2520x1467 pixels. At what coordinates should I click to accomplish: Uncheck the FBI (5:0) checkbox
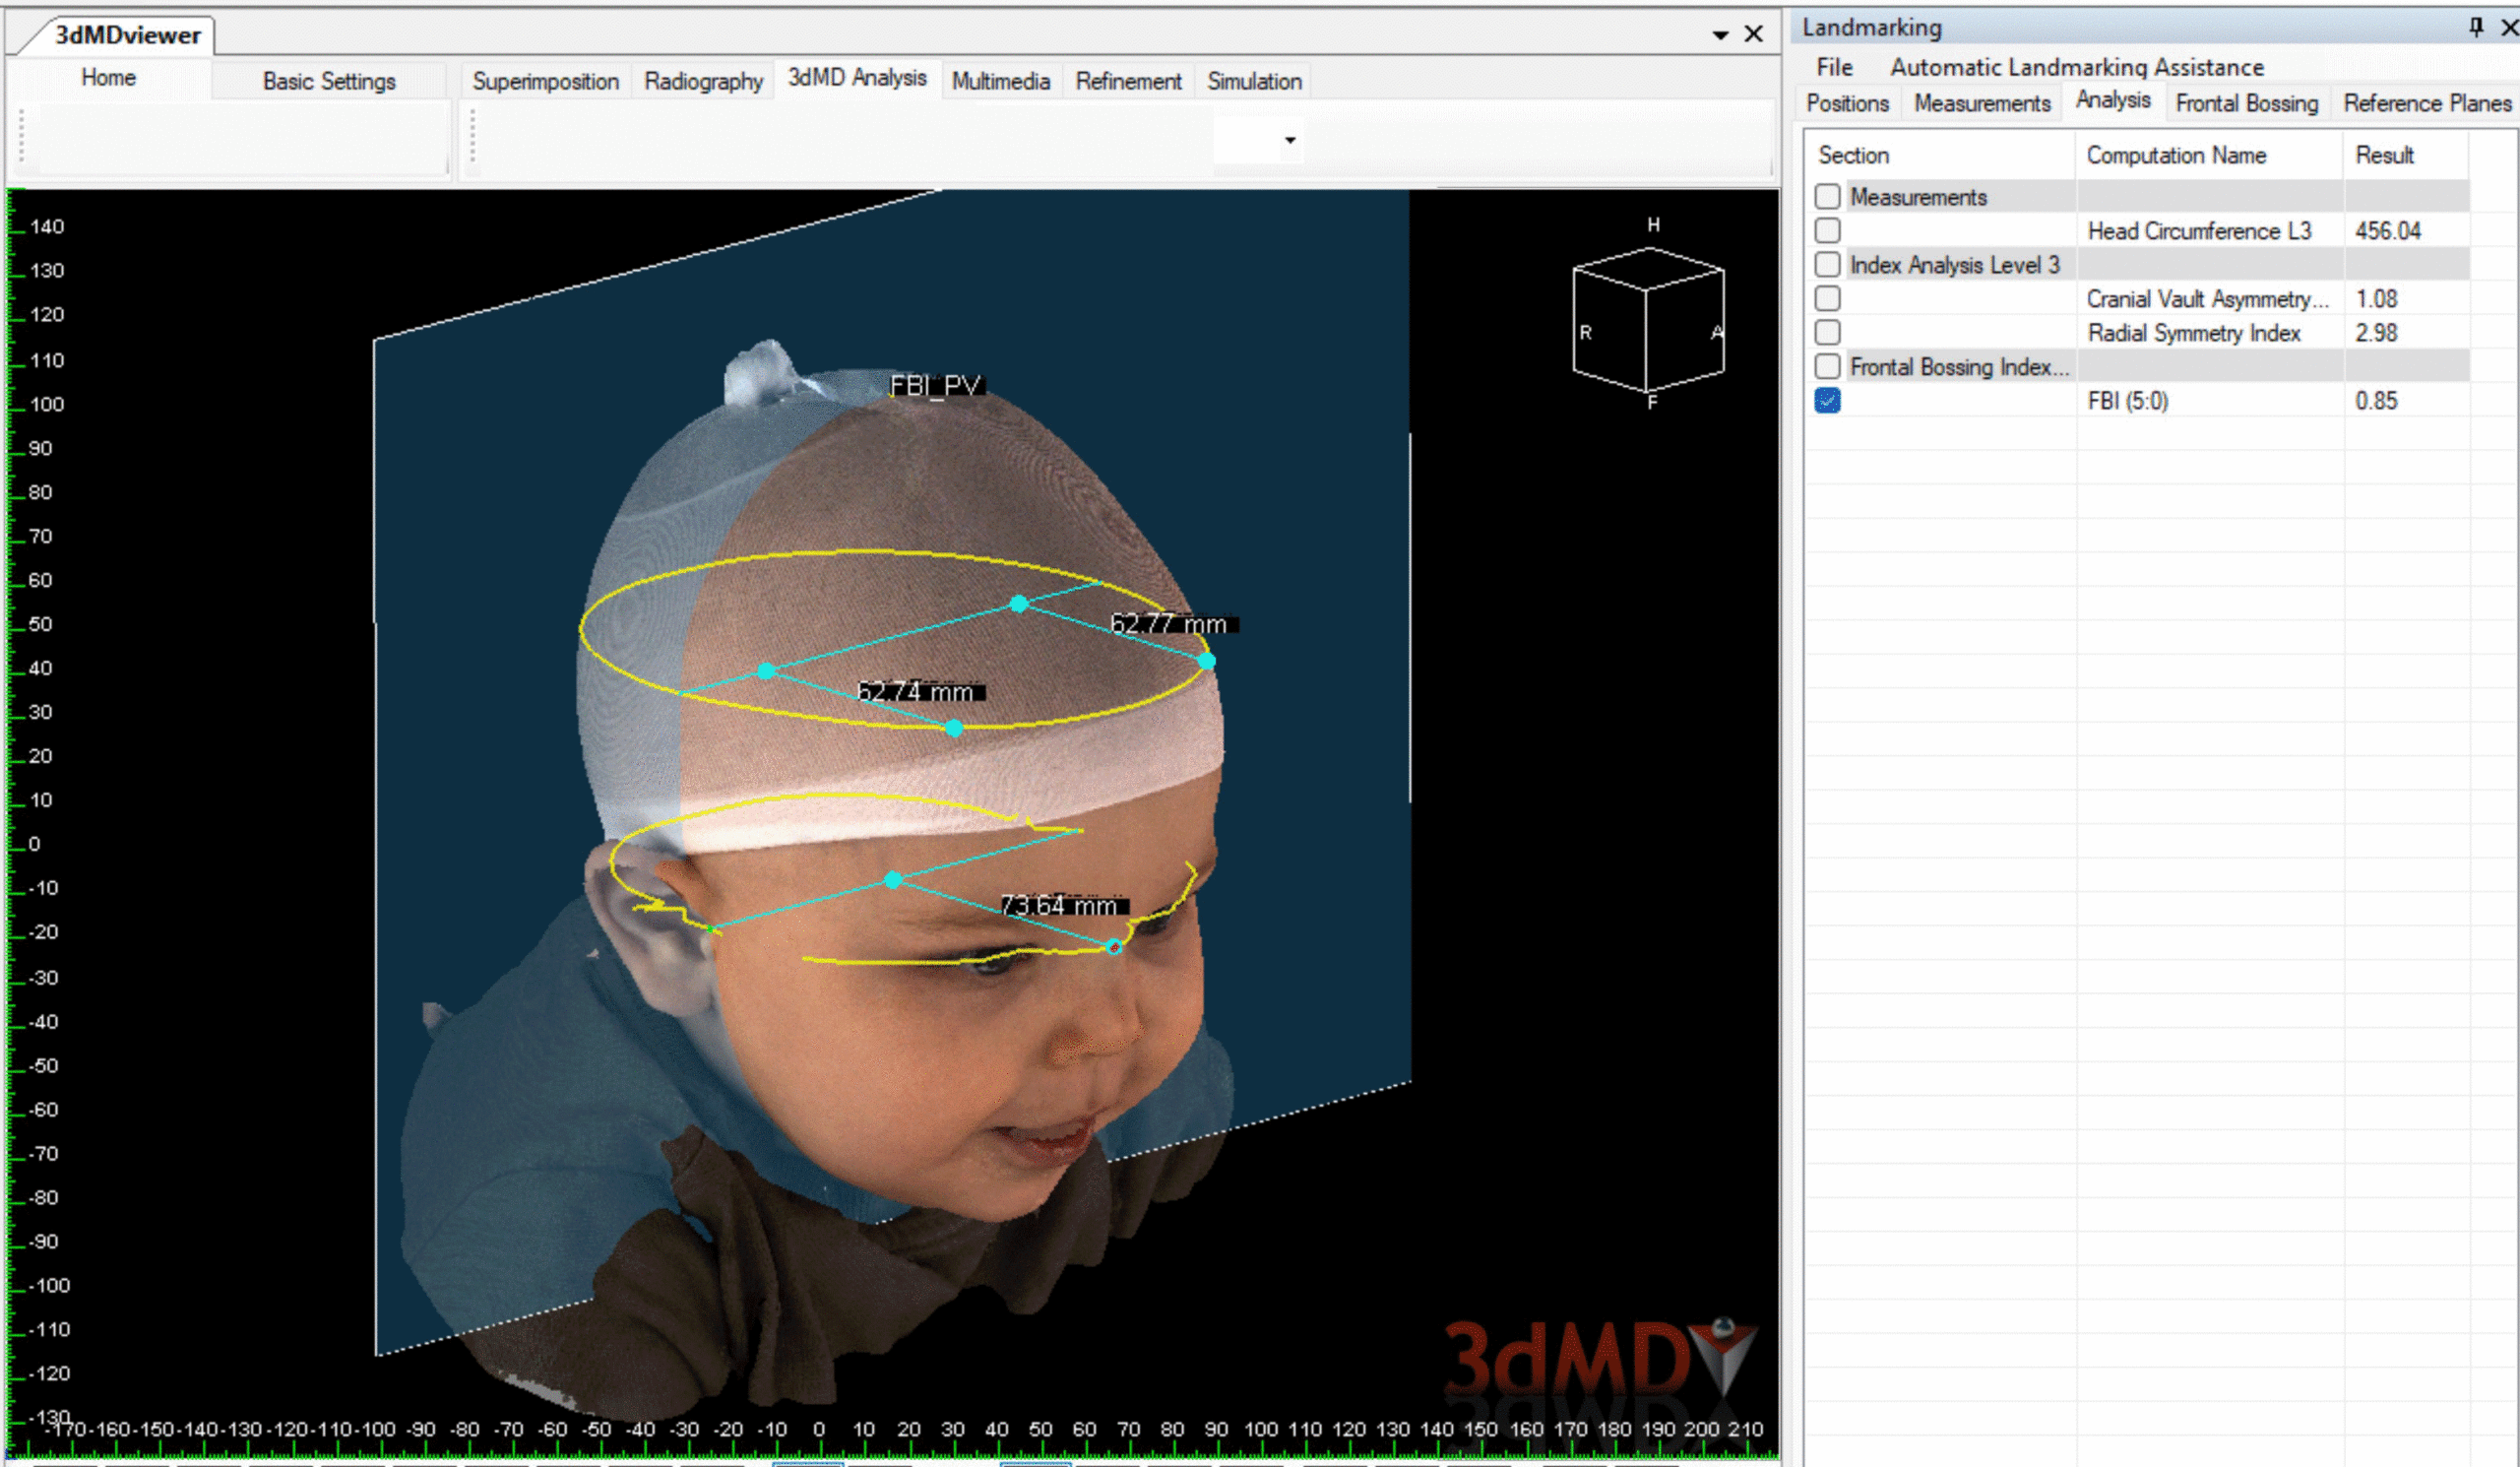click(x=1827, y=400)
